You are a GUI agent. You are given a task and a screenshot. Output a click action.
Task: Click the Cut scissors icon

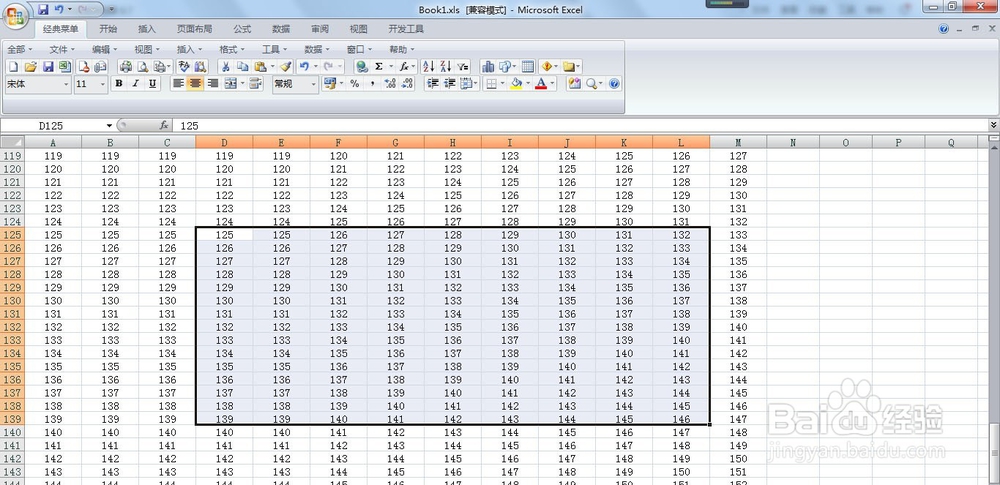tap(226, 66)
